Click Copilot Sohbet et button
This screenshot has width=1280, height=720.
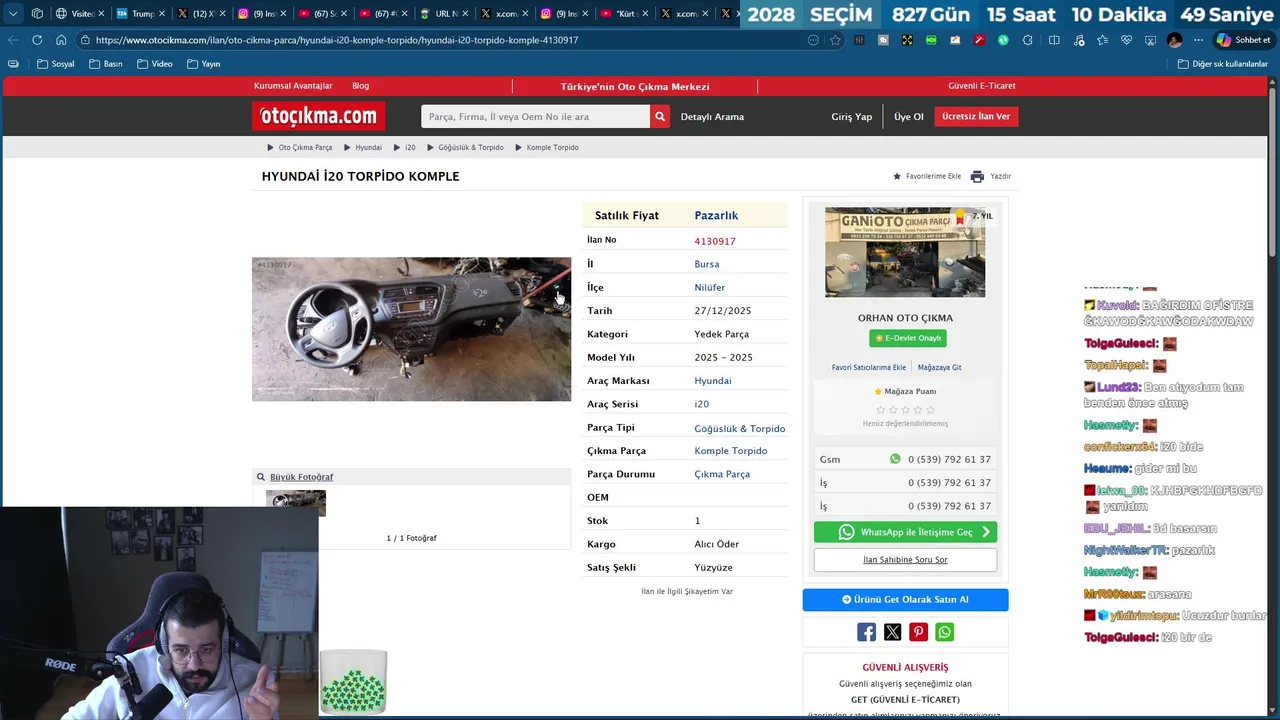click(1243, 40)
